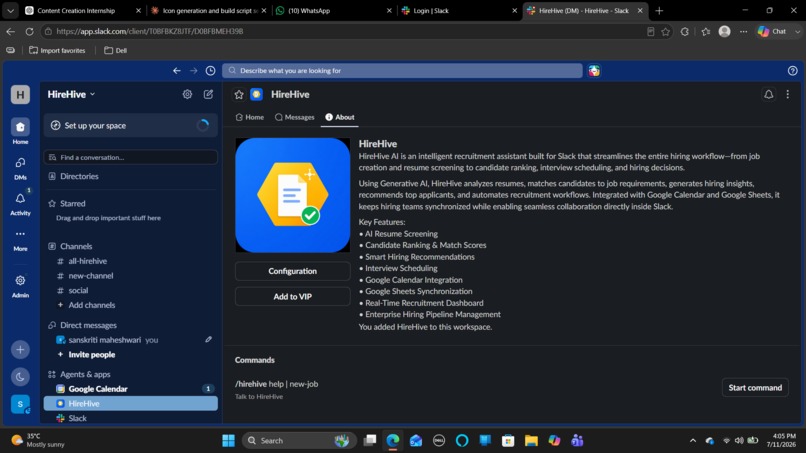Open Admin in Slack left rail
This screenshot has height=453, width=806.
[20, 286]
